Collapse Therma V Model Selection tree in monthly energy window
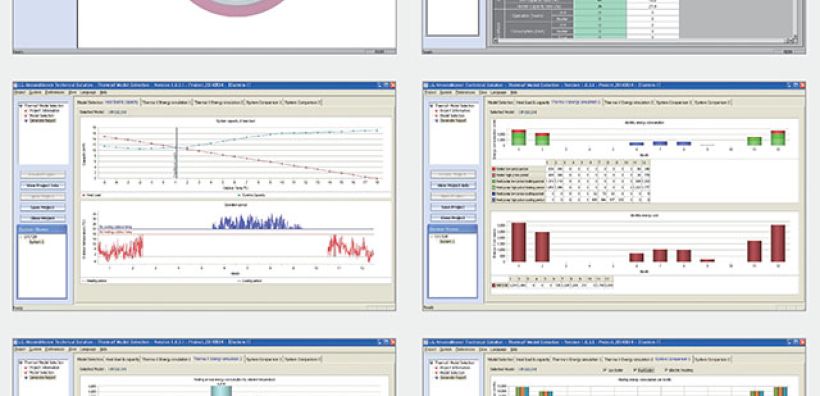Screen dimensions: 820x396 431,106
